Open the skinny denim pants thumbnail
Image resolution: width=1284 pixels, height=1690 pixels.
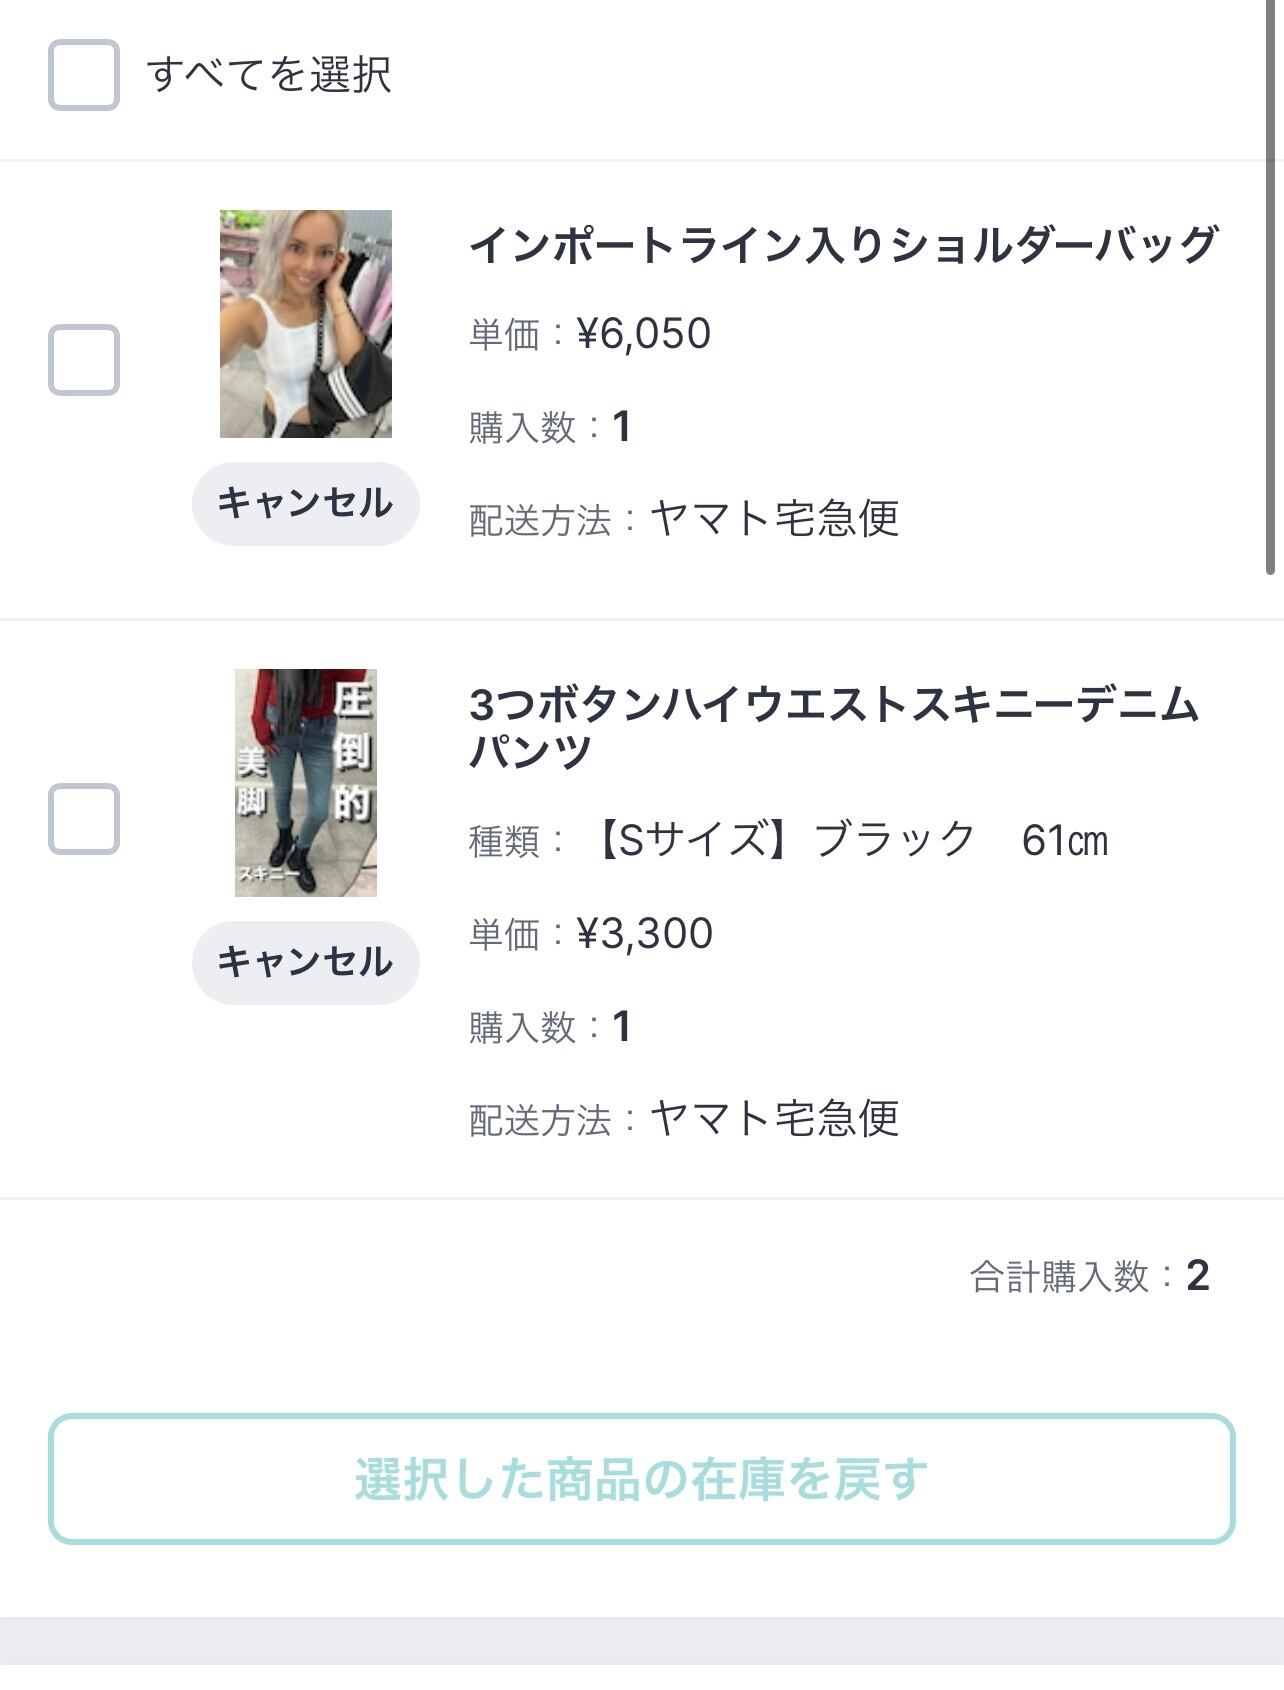(306, 783)
